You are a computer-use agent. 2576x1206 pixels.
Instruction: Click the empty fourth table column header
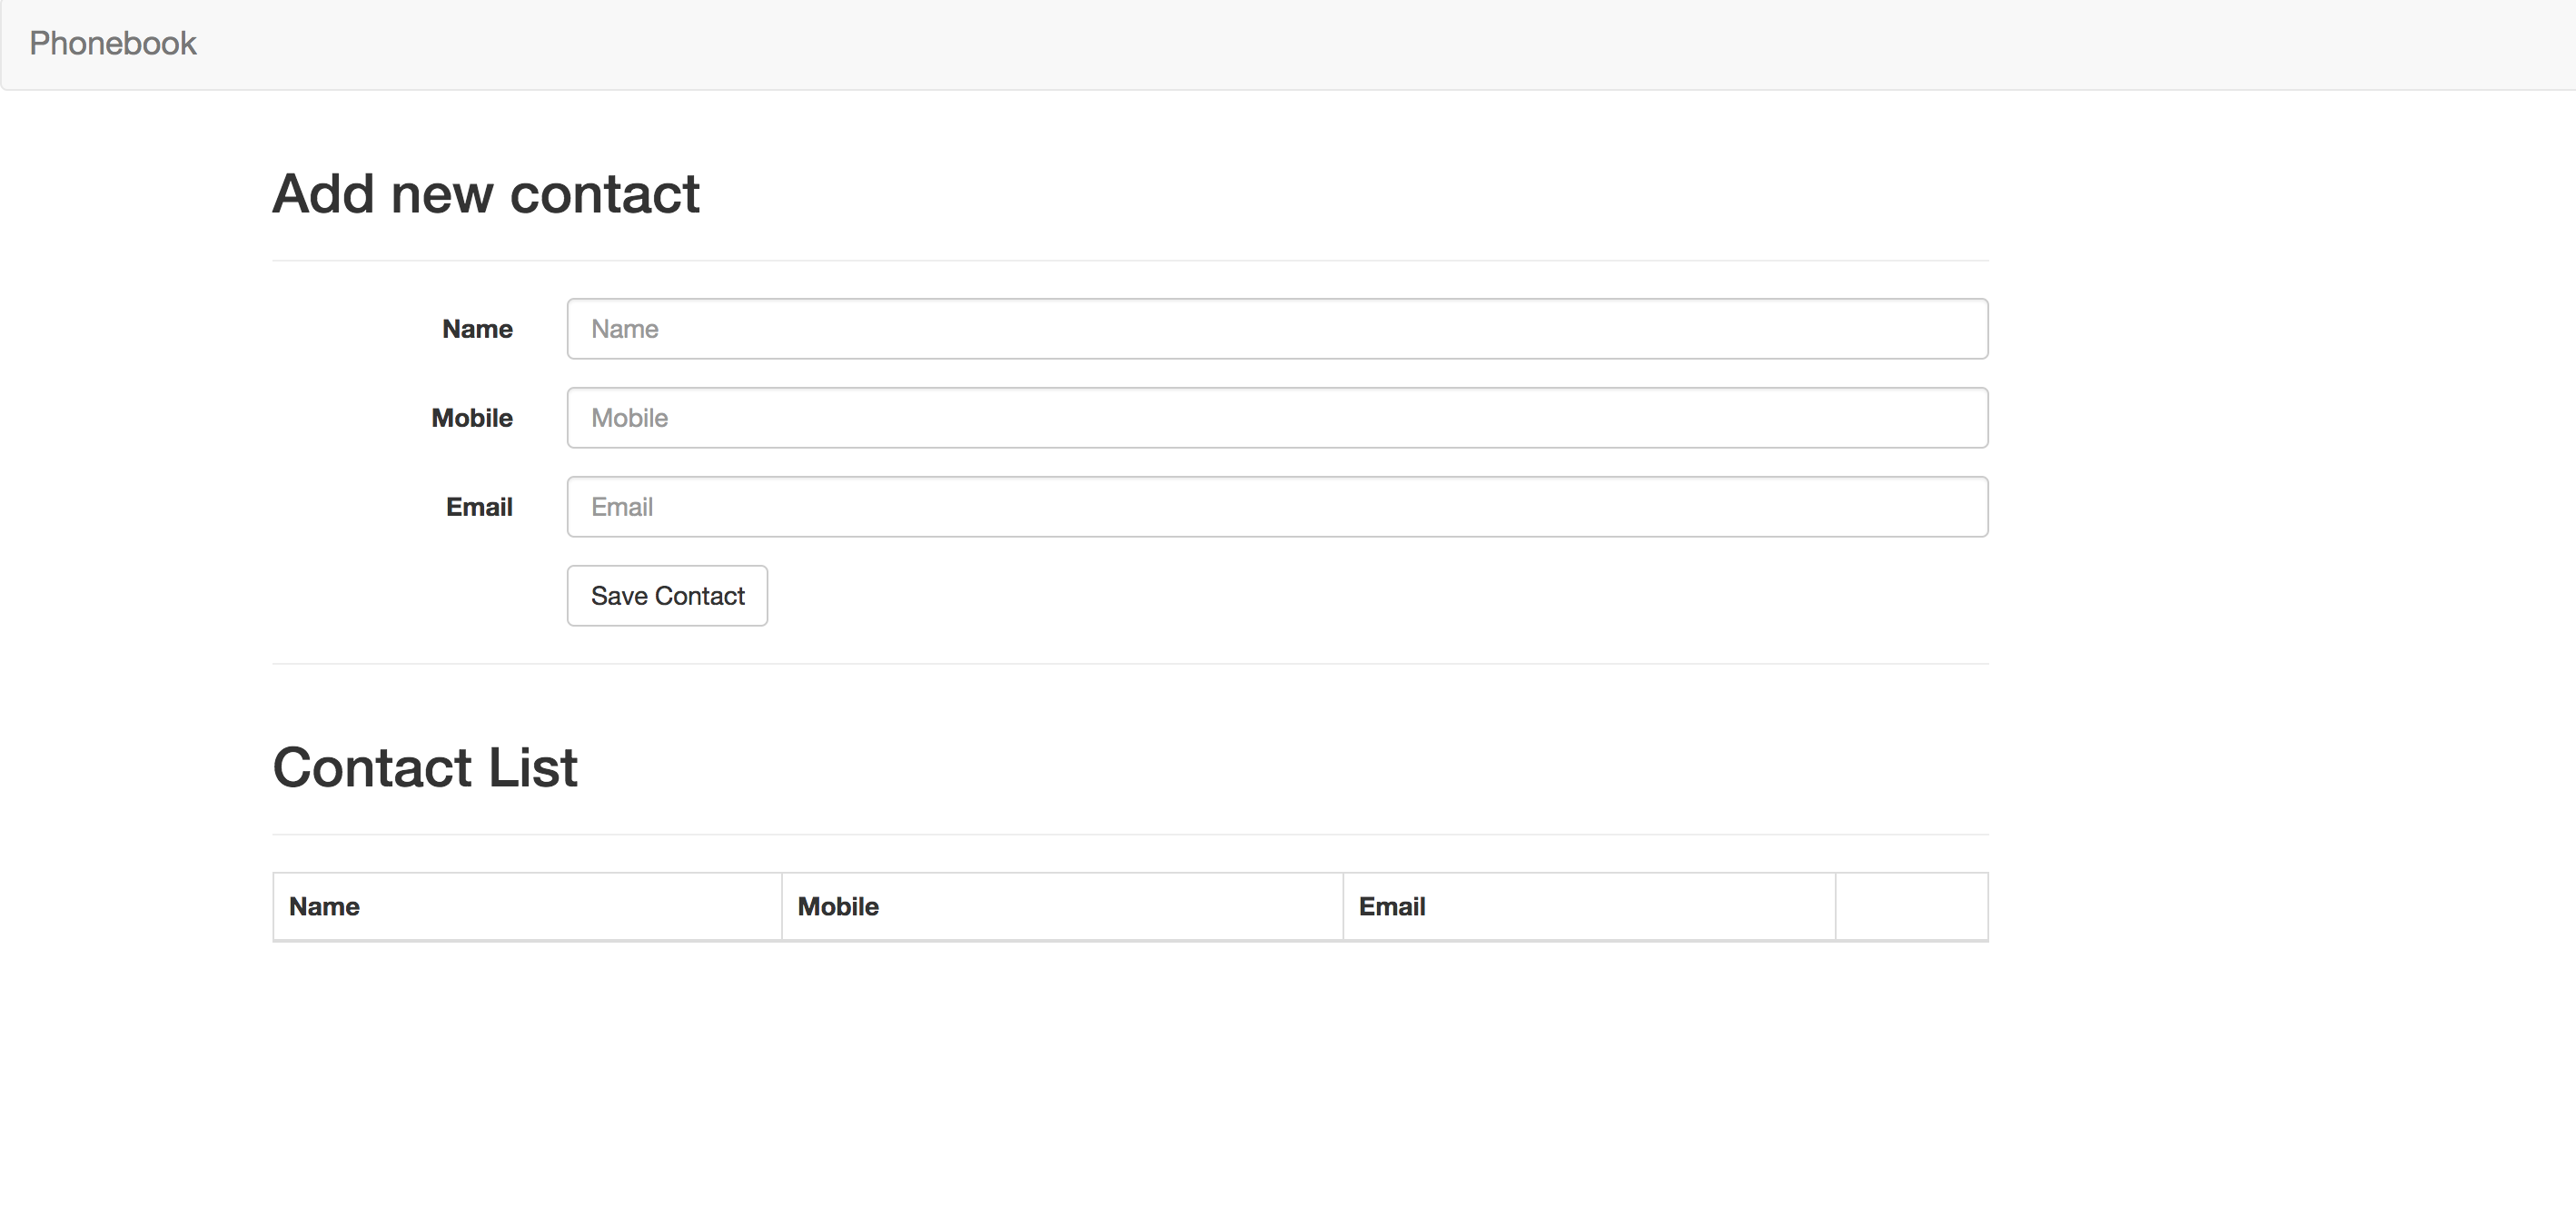point(1911,906)
